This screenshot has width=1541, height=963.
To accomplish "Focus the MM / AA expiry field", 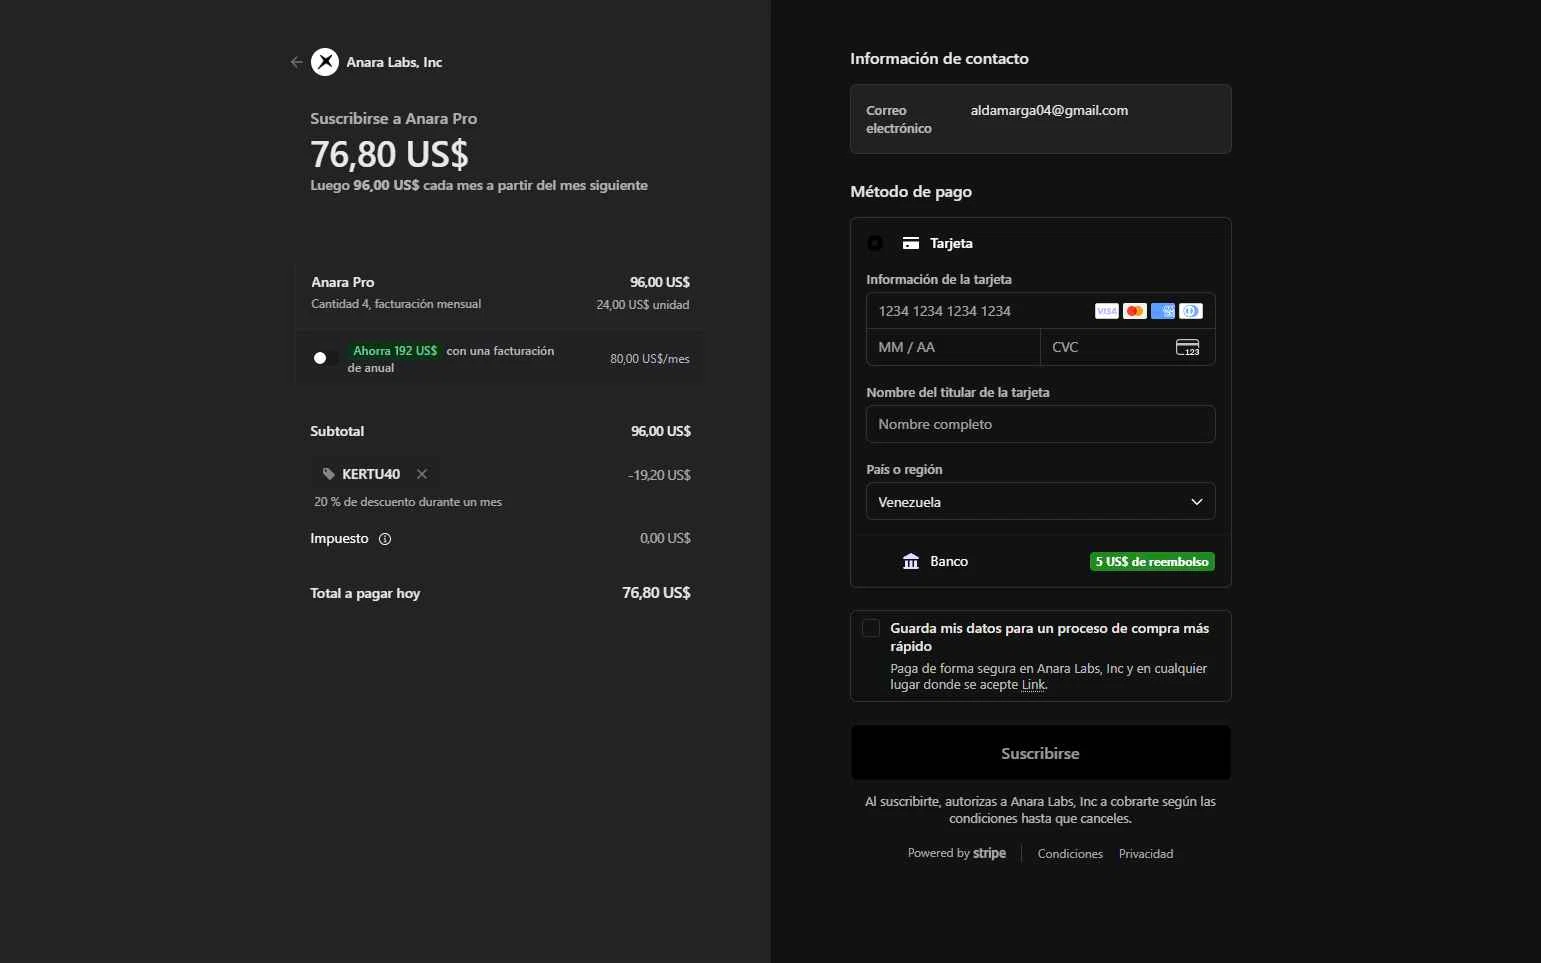I will pyautogui.click(x=953, y=347).
